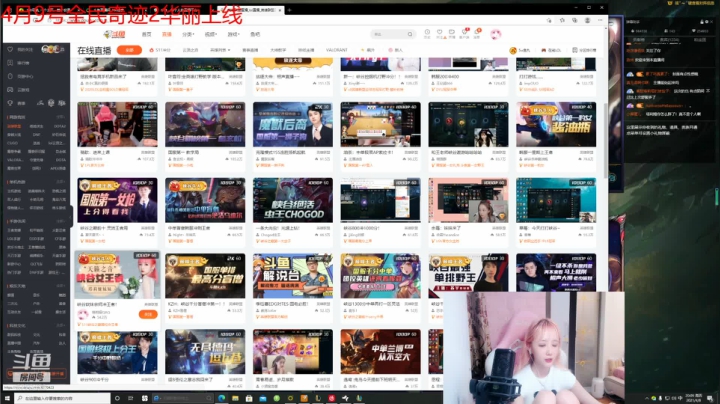Click the Douyu logo in the header

click(115, 34)
